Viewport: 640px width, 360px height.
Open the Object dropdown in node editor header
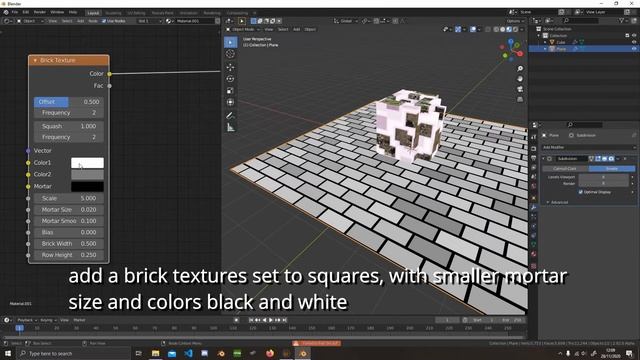pos(30,21)
